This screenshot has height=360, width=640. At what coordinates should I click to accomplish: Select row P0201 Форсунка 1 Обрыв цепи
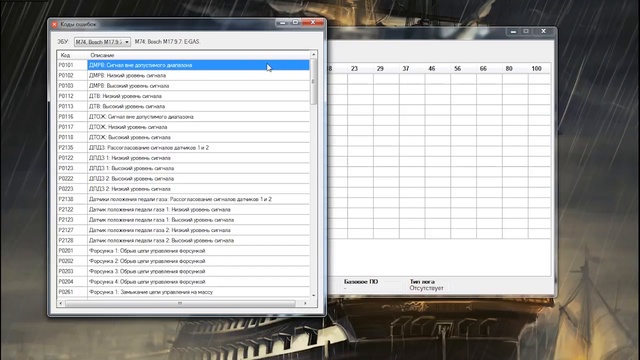[x=183, y=251]
